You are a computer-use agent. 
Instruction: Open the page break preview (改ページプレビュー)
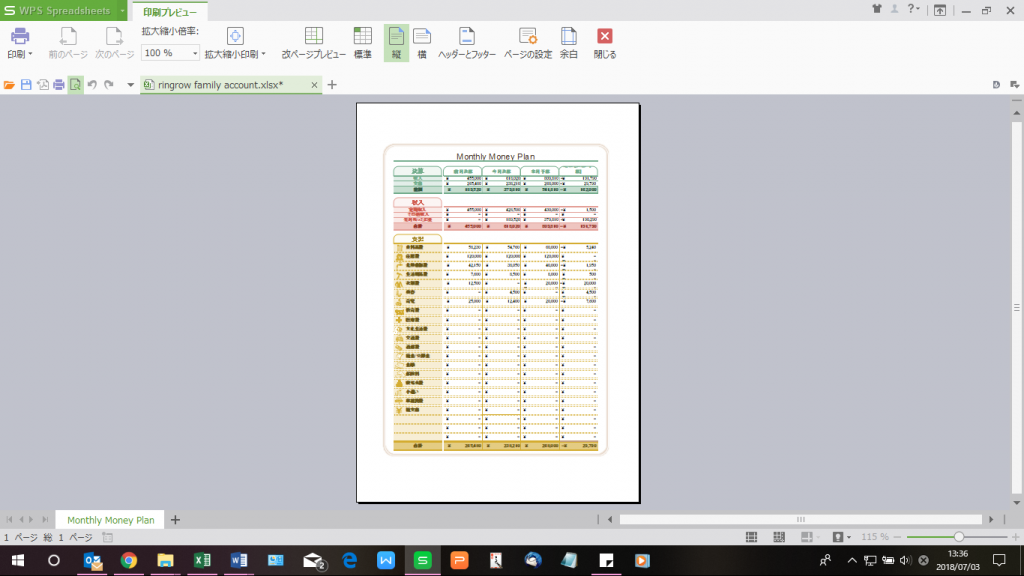[x=314, y=40]
